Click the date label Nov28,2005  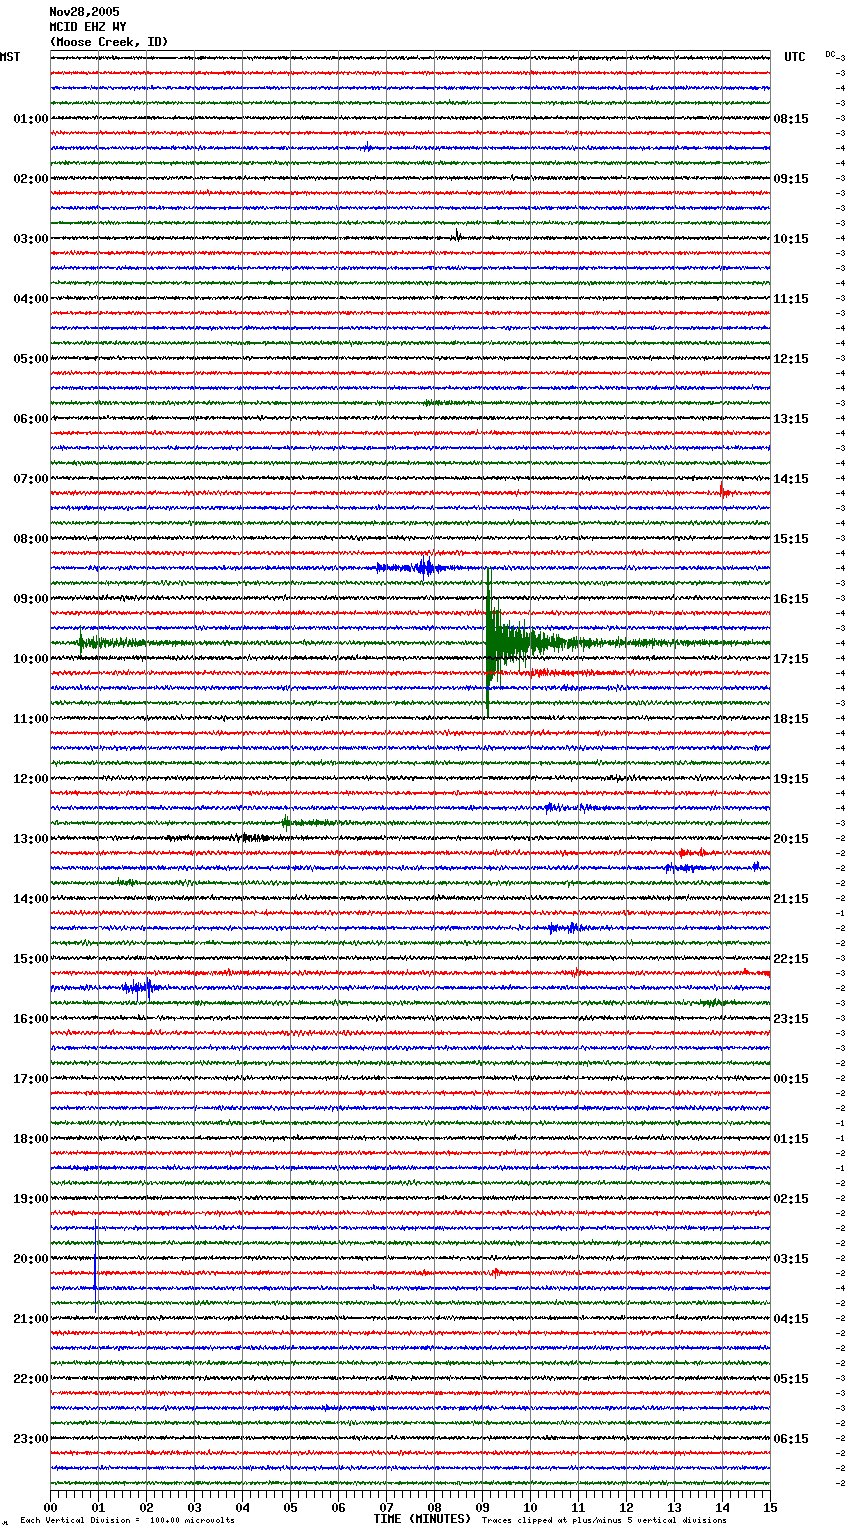[x=84, y=12]
